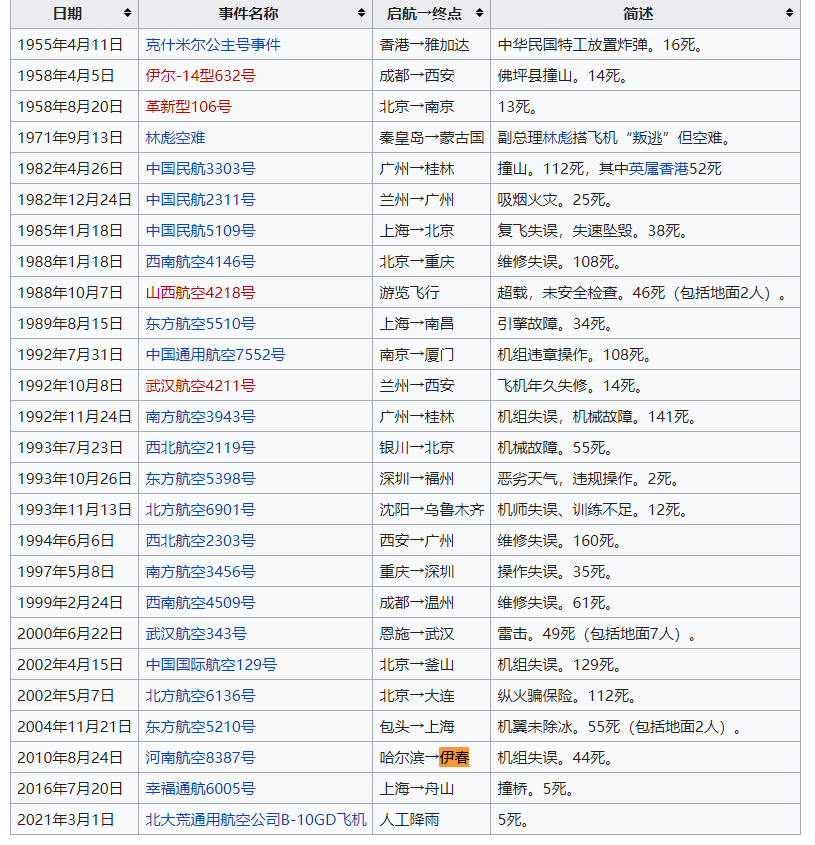
Task: Open the red link 革新型106号
Action: [x=189, y=107]
